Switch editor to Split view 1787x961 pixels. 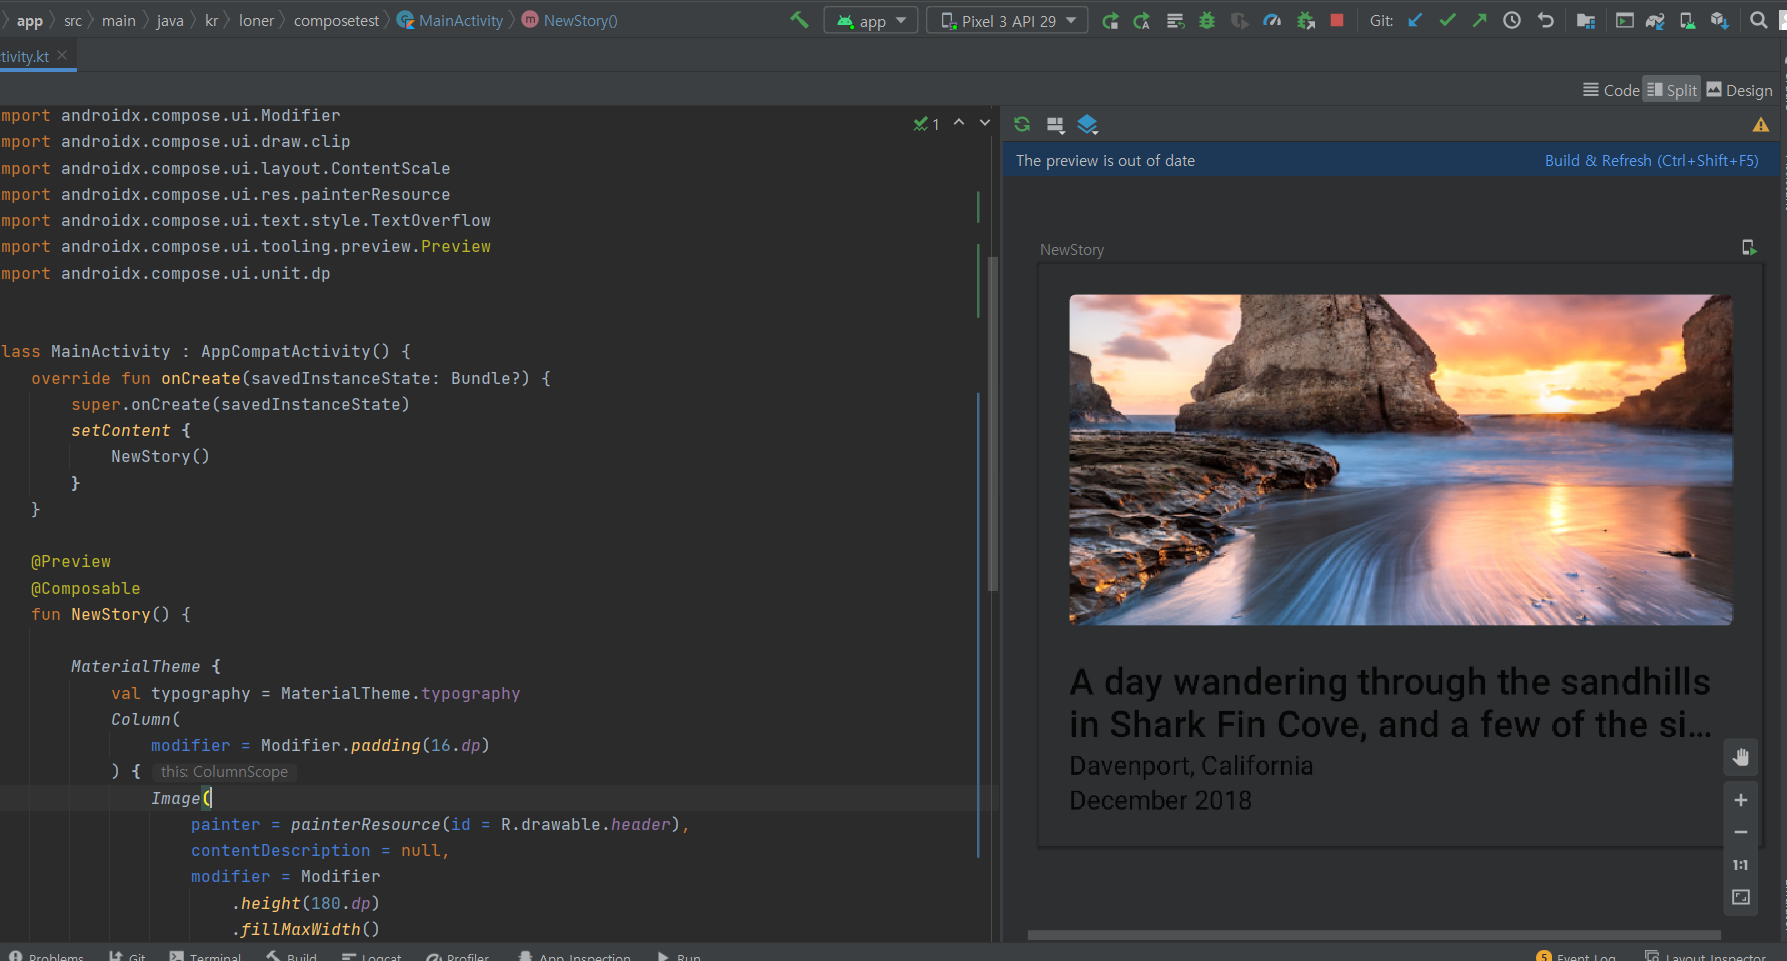pyautogui.click(x=1672, y=90)
